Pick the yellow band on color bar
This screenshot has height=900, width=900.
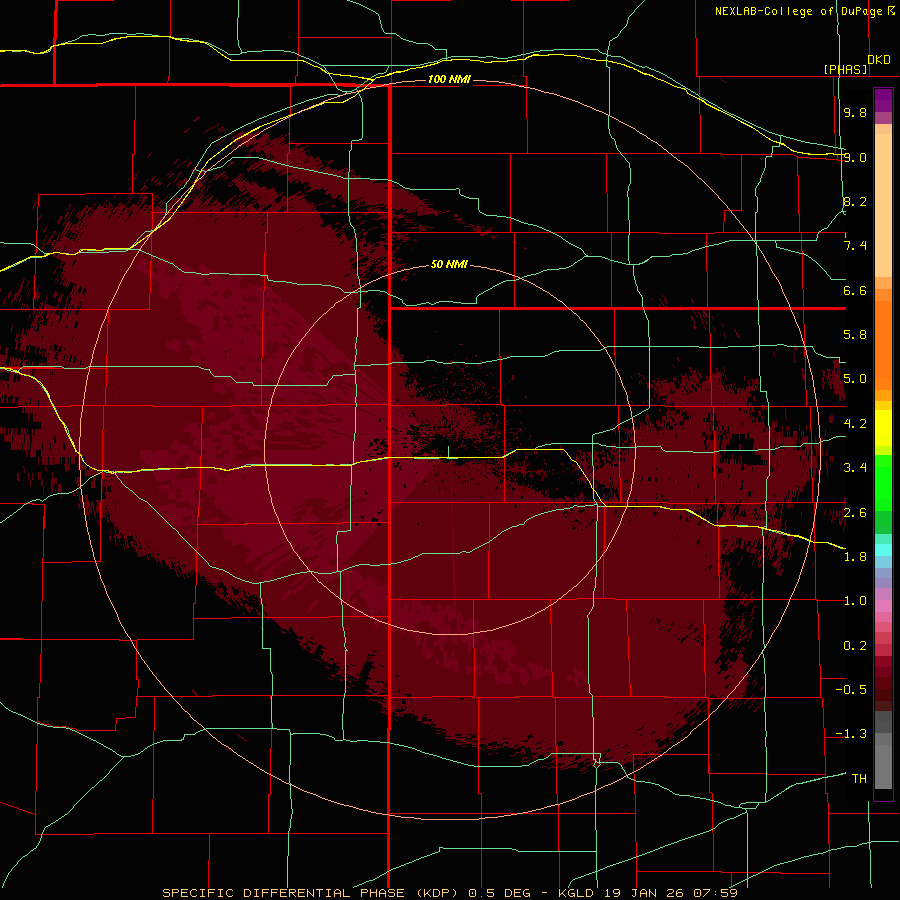[883, 428]
